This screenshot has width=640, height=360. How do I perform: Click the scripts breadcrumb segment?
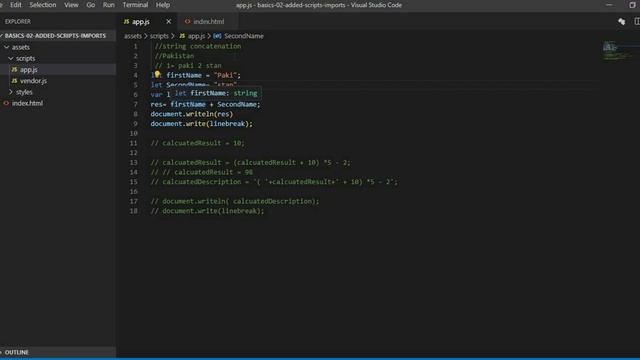pos(159,36)
